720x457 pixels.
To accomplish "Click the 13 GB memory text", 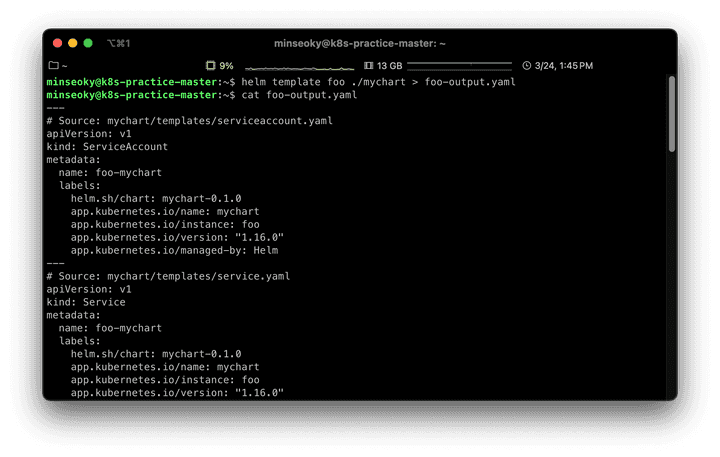I will [389, 66].
